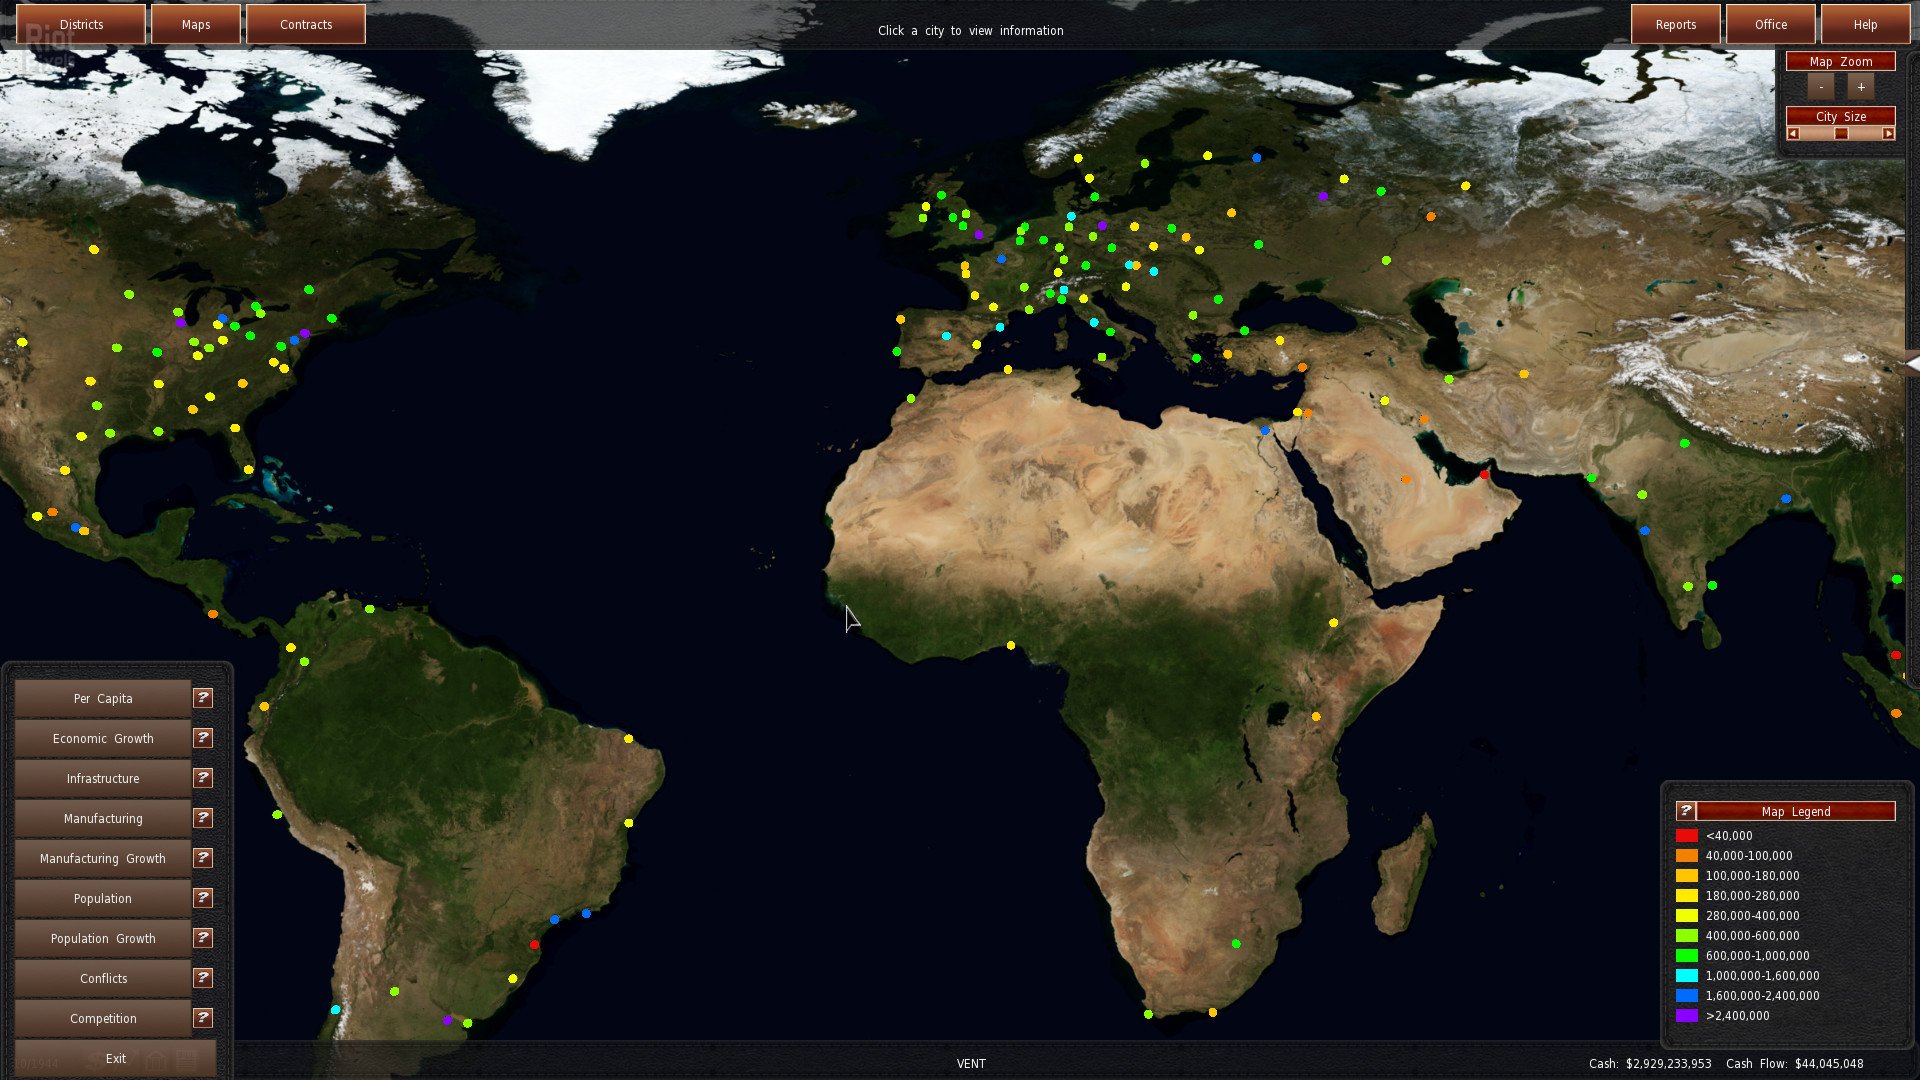The image size is (1920, 1080).
Task: Open the Office menu
Action: click(1770, 24)
